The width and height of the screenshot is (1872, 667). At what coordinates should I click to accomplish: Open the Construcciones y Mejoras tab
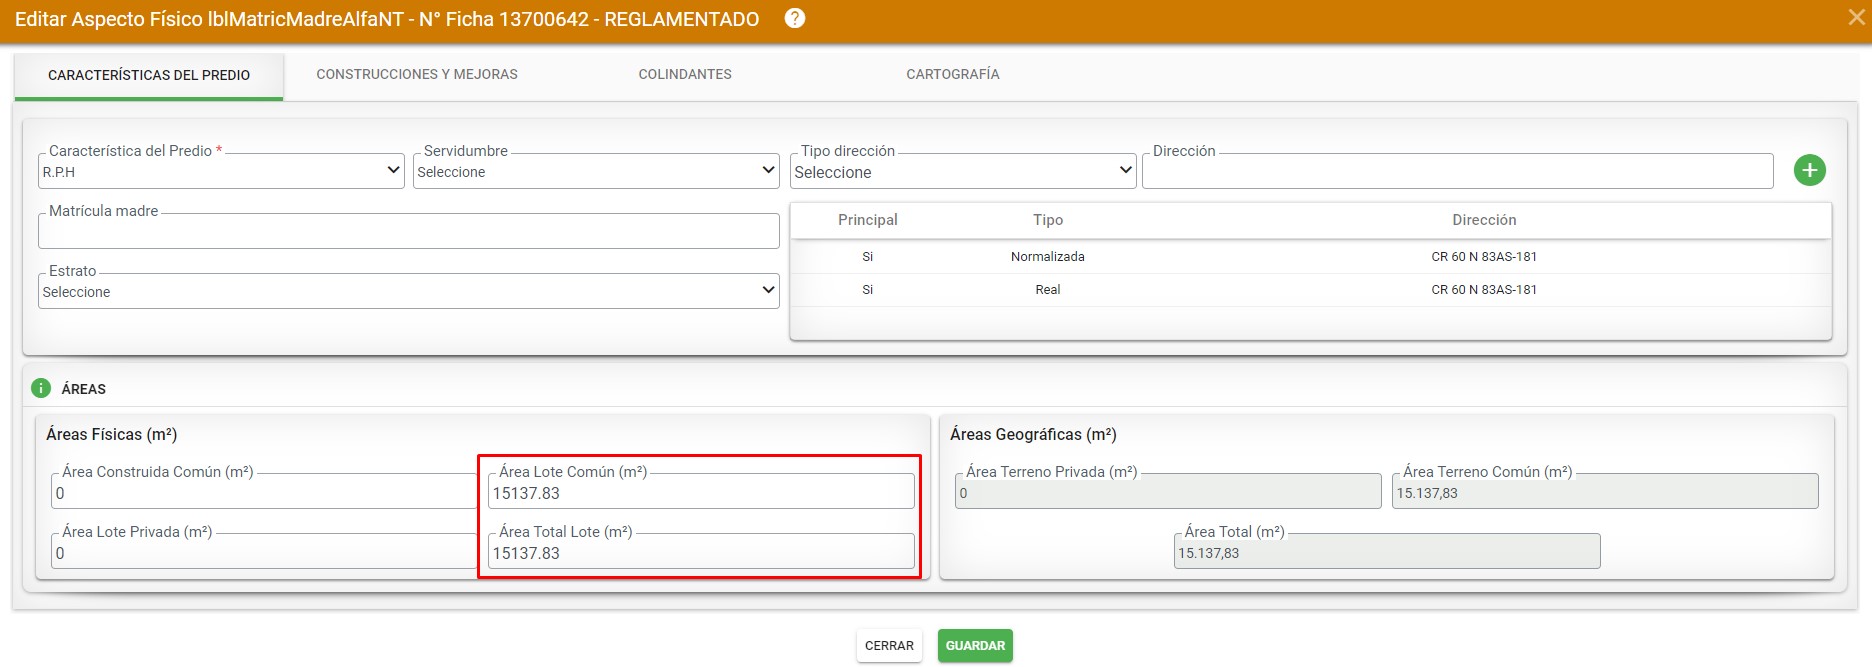pyautogui.click(x=417, y=74)
